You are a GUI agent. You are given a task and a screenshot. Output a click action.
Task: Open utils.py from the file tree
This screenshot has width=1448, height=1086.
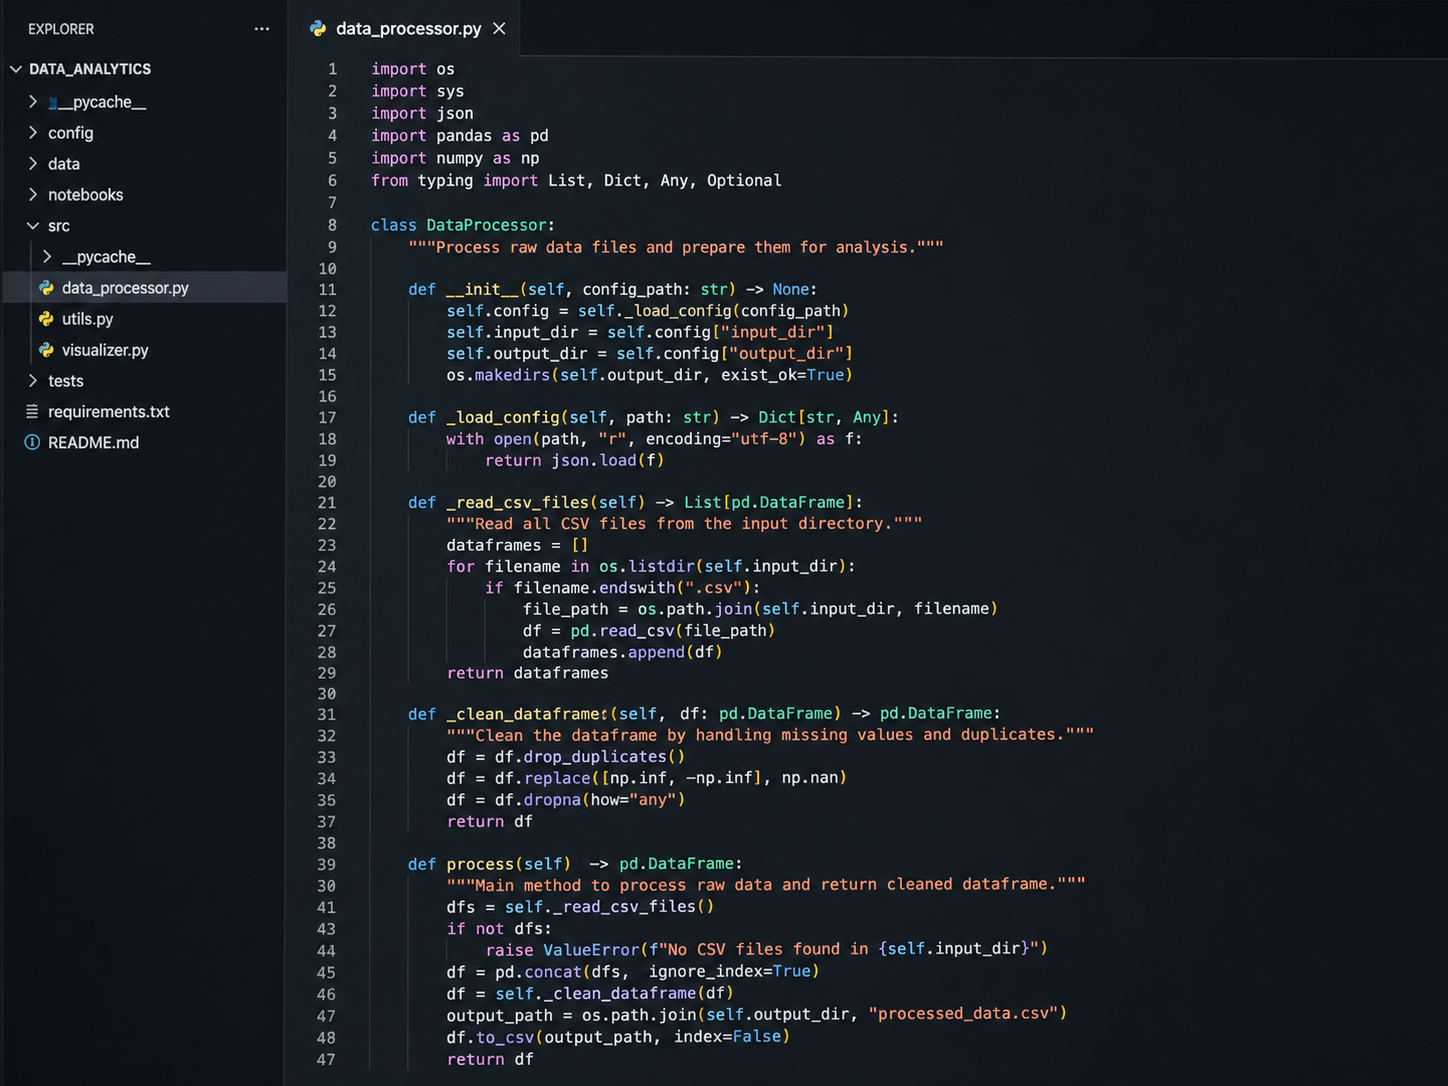pos(87,319)
